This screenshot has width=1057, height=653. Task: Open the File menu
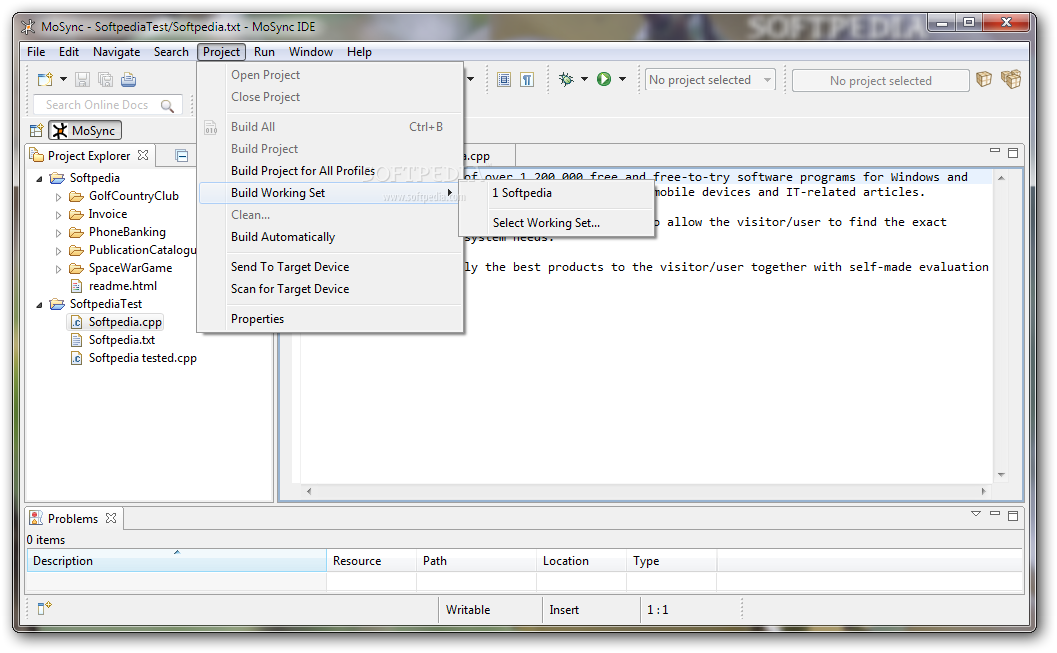tap(36, 52)
